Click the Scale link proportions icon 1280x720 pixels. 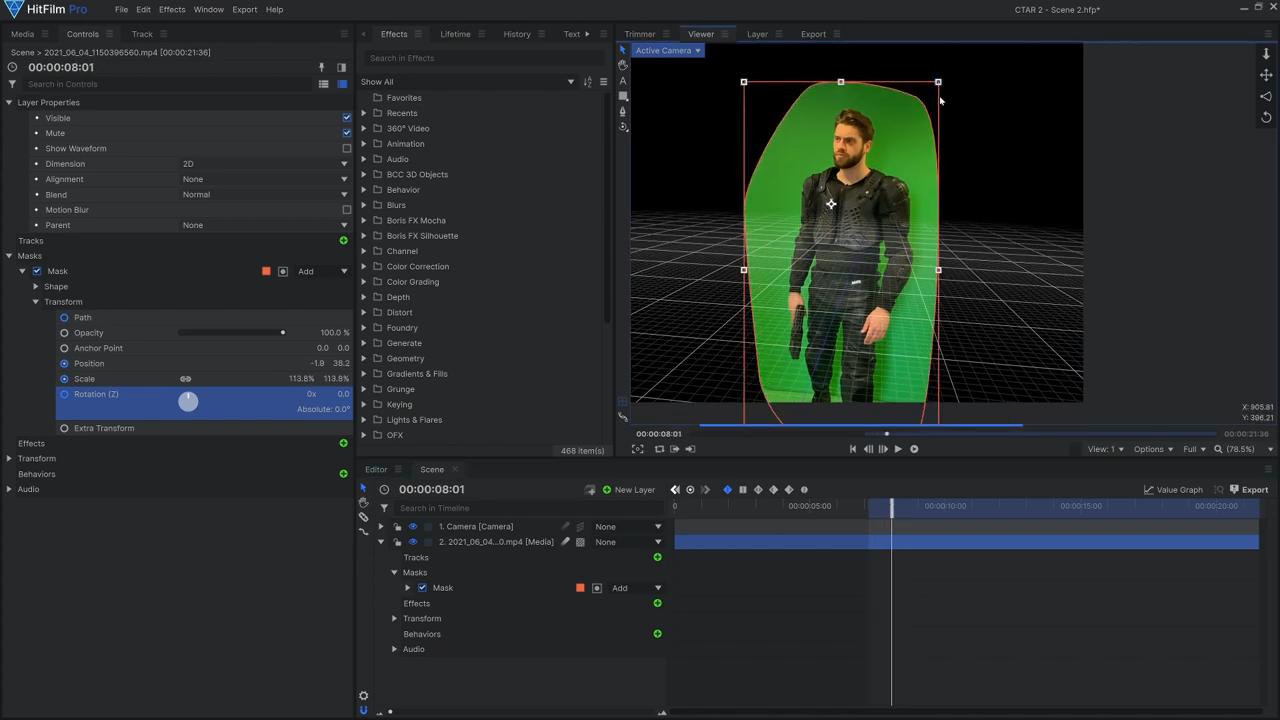[185, 379]
